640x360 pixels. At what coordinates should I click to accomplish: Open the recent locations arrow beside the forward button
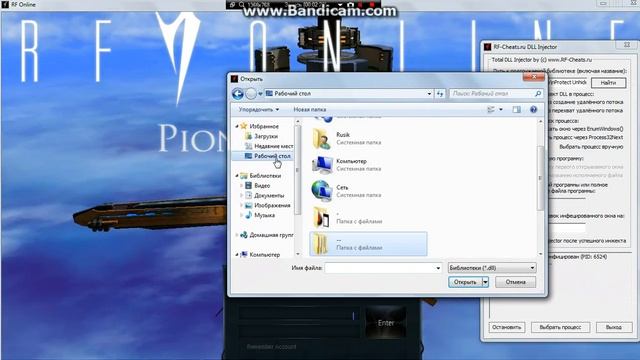point(260,94)
